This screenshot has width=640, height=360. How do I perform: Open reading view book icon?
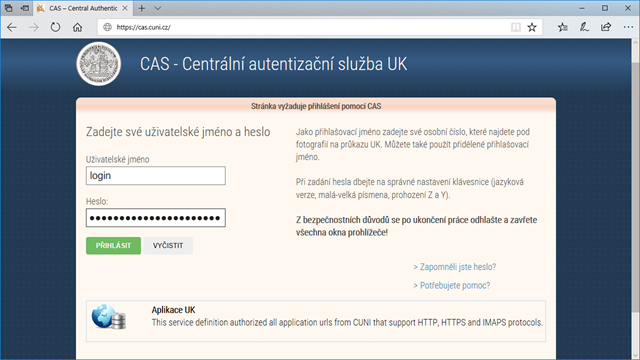pyautogui.click(x=516, y=27)
